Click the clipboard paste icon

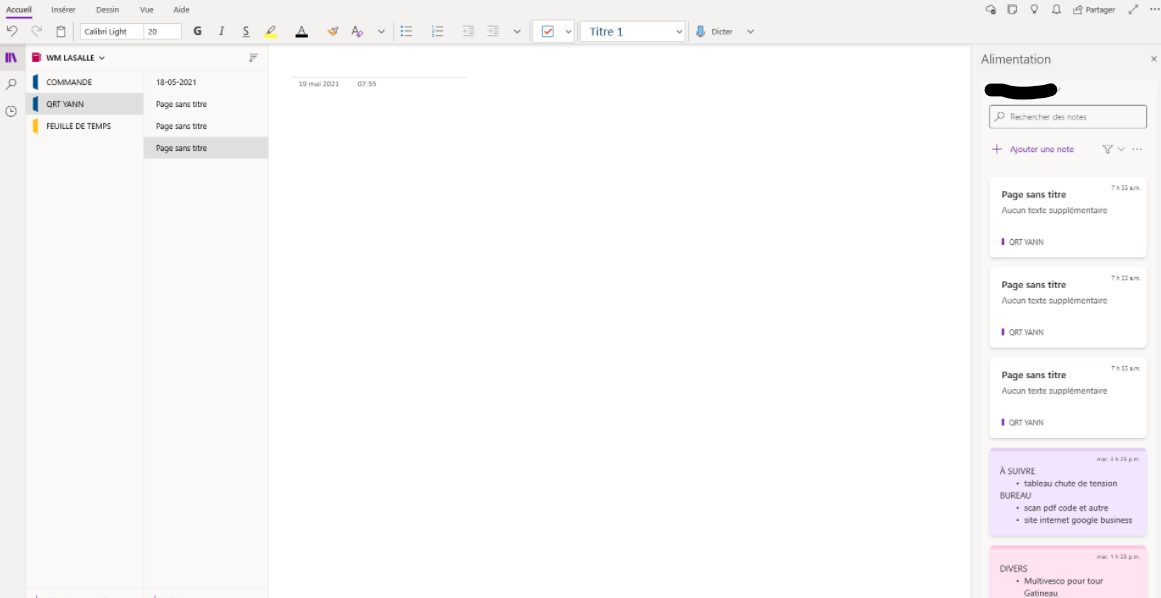[x=61, y=31]
